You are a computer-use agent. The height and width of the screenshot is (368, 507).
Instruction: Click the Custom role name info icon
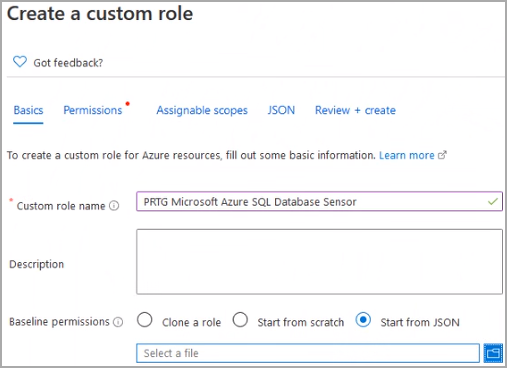coord(114,206)
